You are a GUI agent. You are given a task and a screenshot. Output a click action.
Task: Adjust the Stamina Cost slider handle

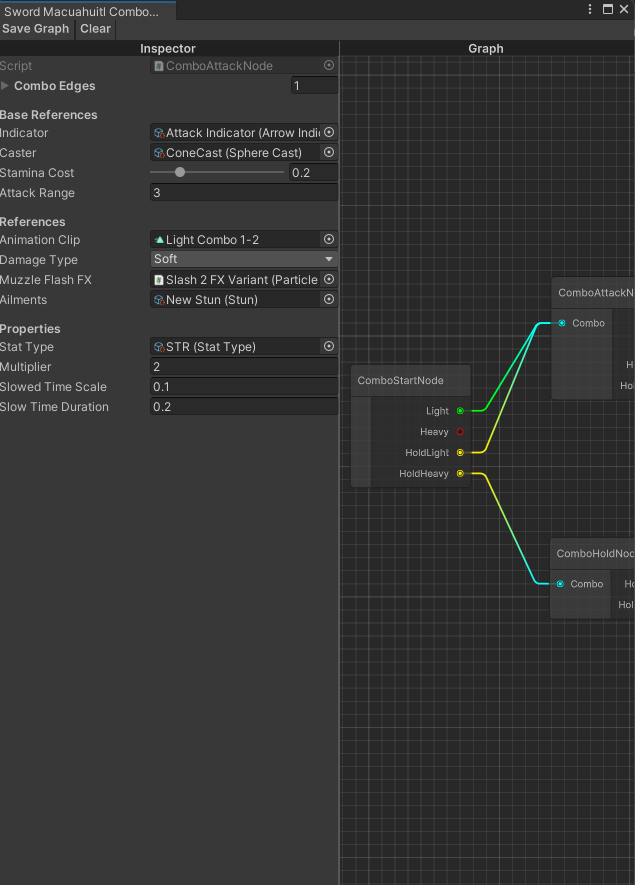pos(180,172)
